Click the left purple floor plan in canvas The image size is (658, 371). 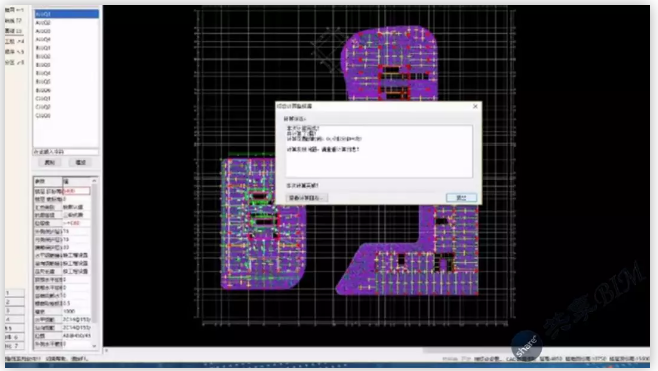pos(263,224)
